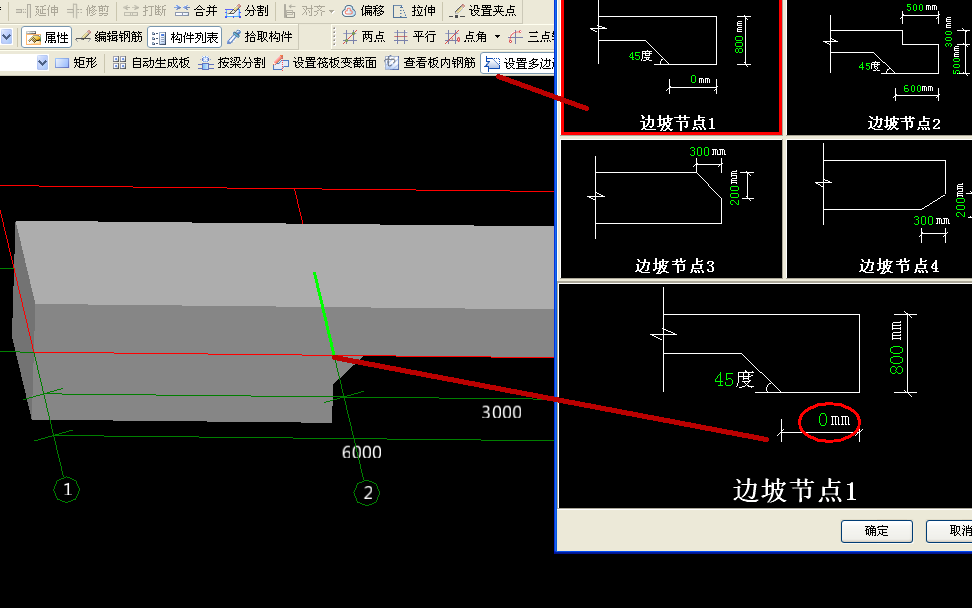Open the dropdown left of 属性
This screenshot has width=972, height=608.
point(6,37)
